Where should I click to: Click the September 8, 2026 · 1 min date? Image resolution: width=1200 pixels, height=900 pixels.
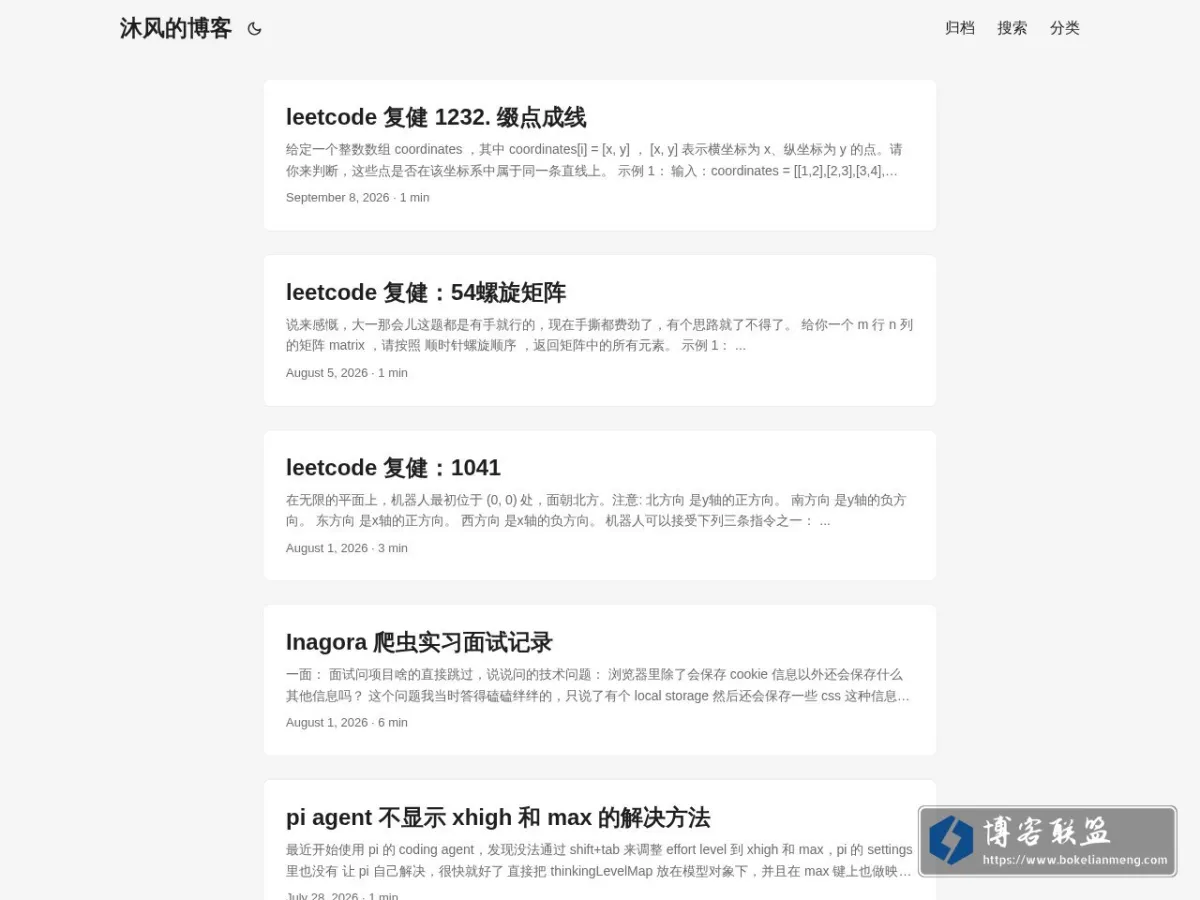pos(358,197)
